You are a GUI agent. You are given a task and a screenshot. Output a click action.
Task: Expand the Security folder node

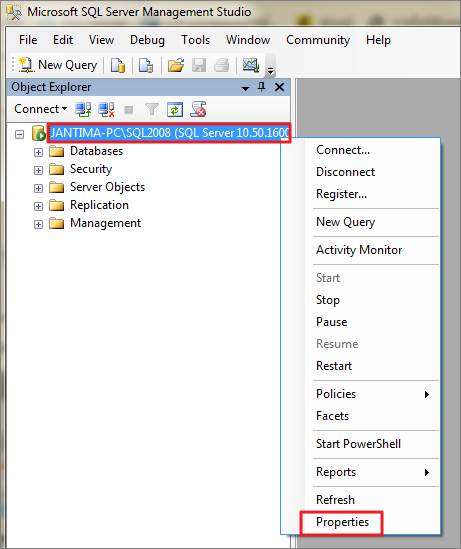tap(39, 171)
